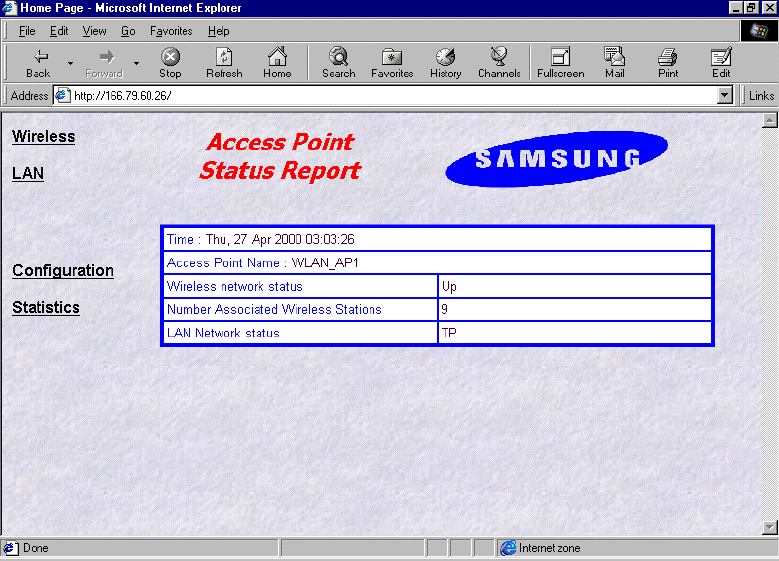Click the Internet Explorer title bar icon
The width and height of the screenshot is (779, 561).
(x=9, y=7)
